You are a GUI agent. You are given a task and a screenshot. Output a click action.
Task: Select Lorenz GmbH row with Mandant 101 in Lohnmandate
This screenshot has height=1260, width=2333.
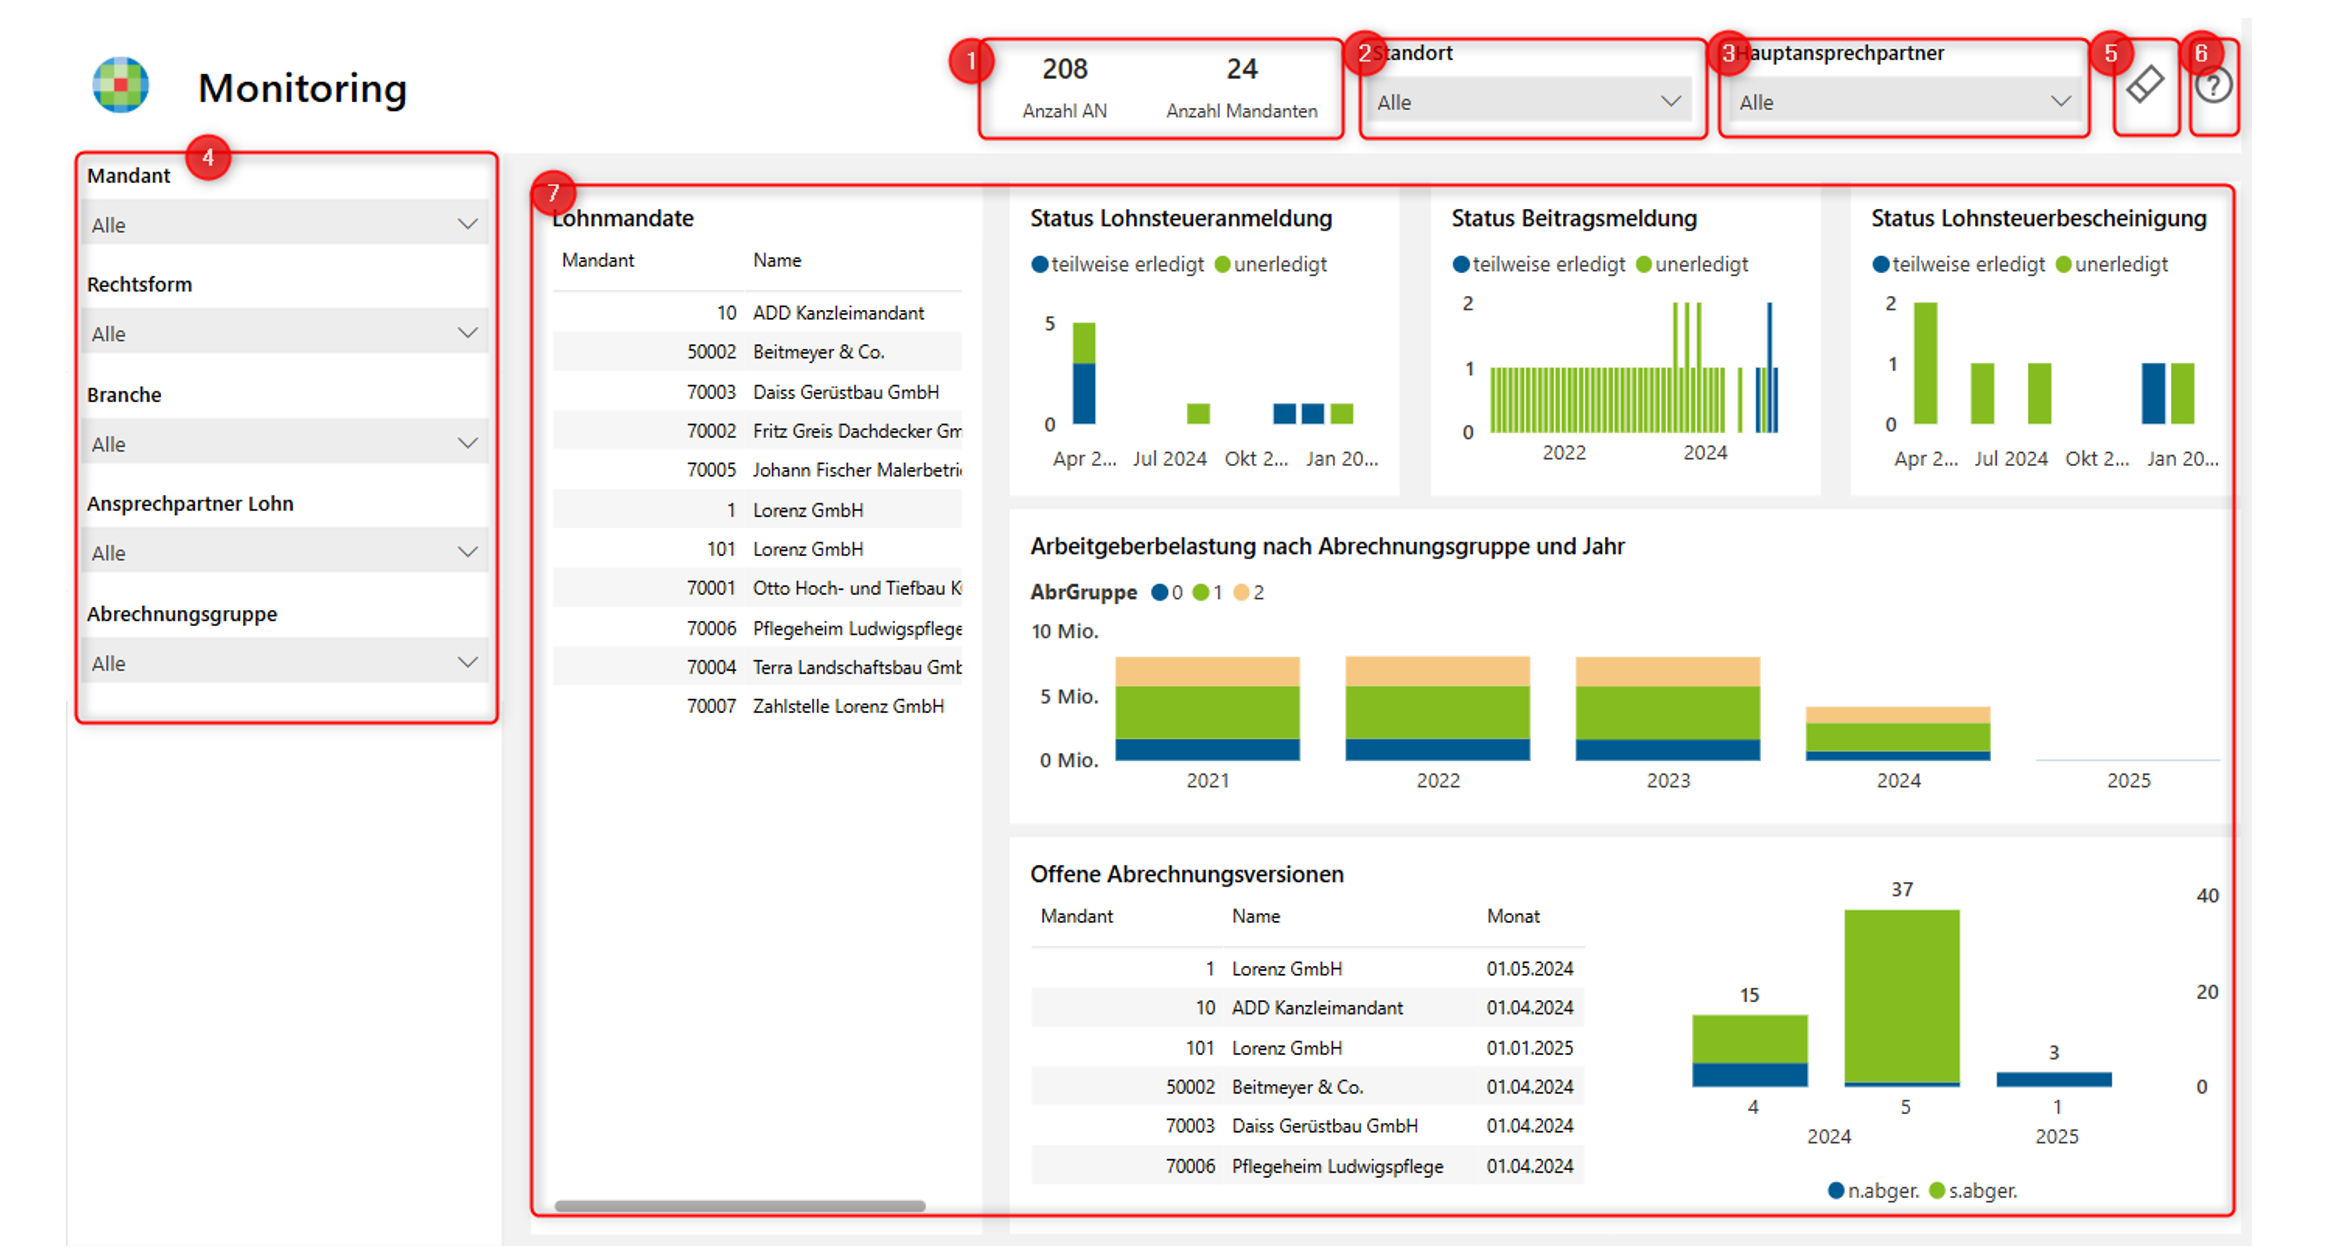point(757,549)
